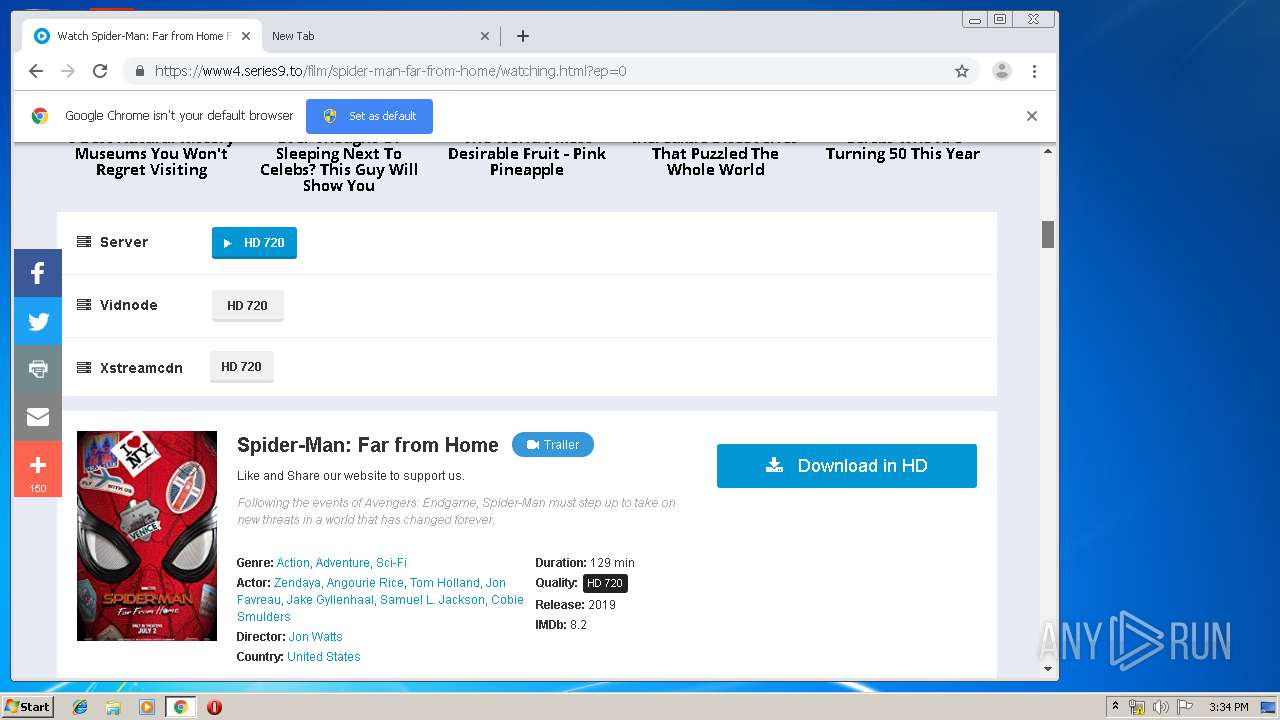
Task: Click the Vidnode list icon
Action: (x=84, y=305)
